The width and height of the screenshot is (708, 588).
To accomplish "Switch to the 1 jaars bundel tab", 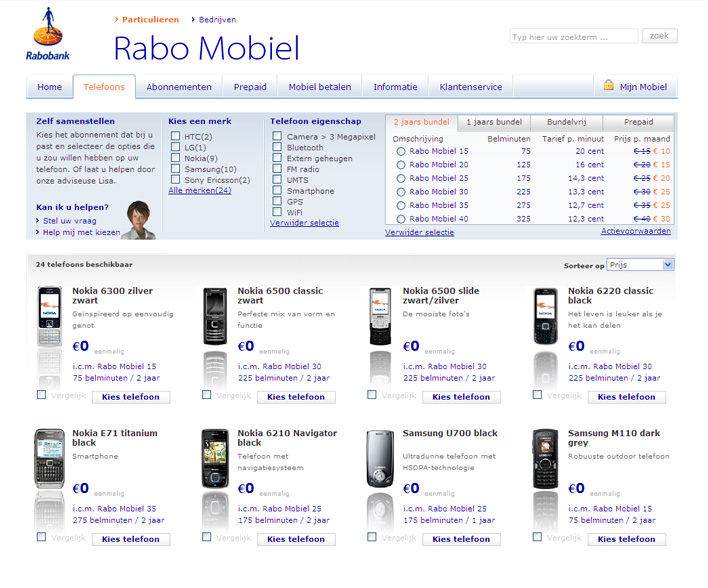I will pos(494,122).
